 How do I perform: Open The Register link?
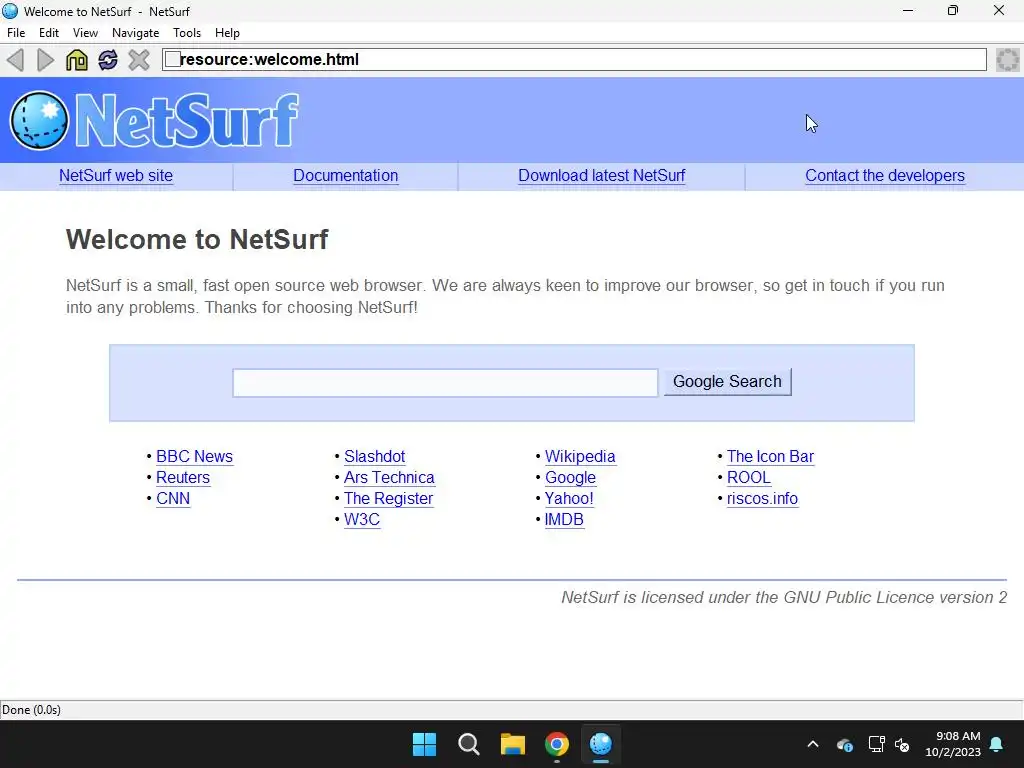(389, 498)
